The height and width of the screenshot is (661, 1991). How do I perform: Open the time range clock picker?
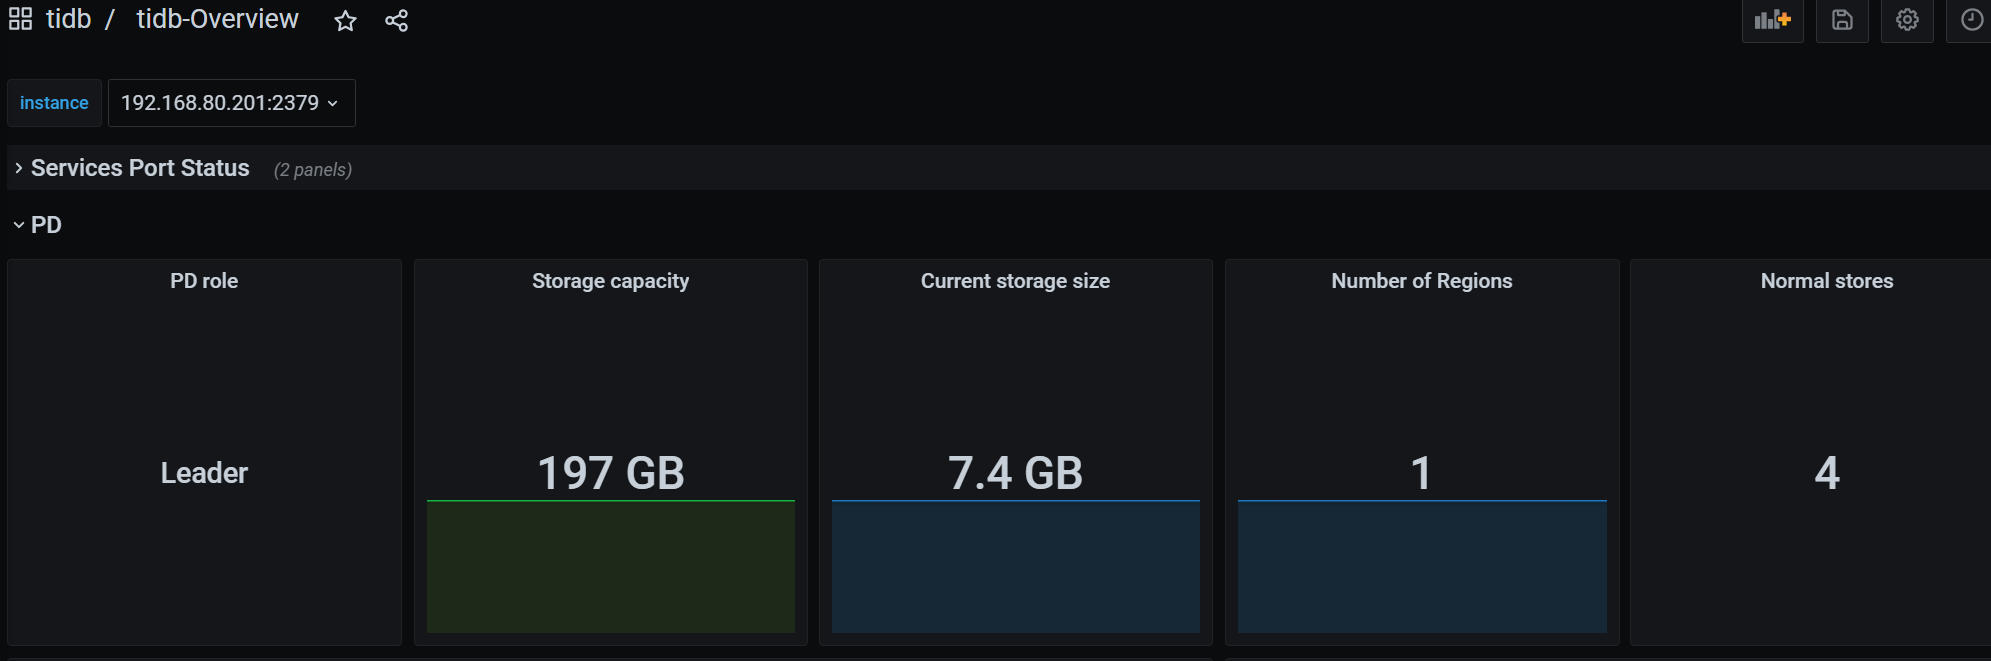click(x=1971, y=20)
